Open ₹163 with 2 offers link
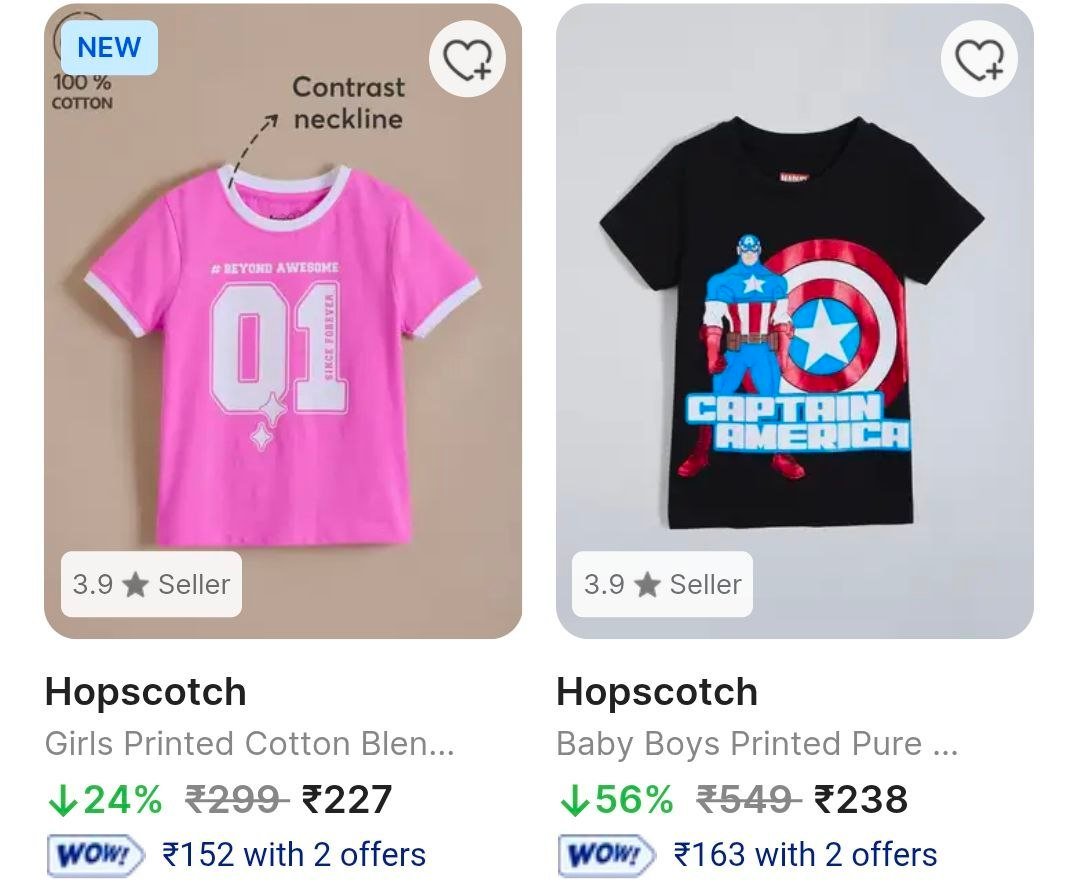 (x=803, y=855)
